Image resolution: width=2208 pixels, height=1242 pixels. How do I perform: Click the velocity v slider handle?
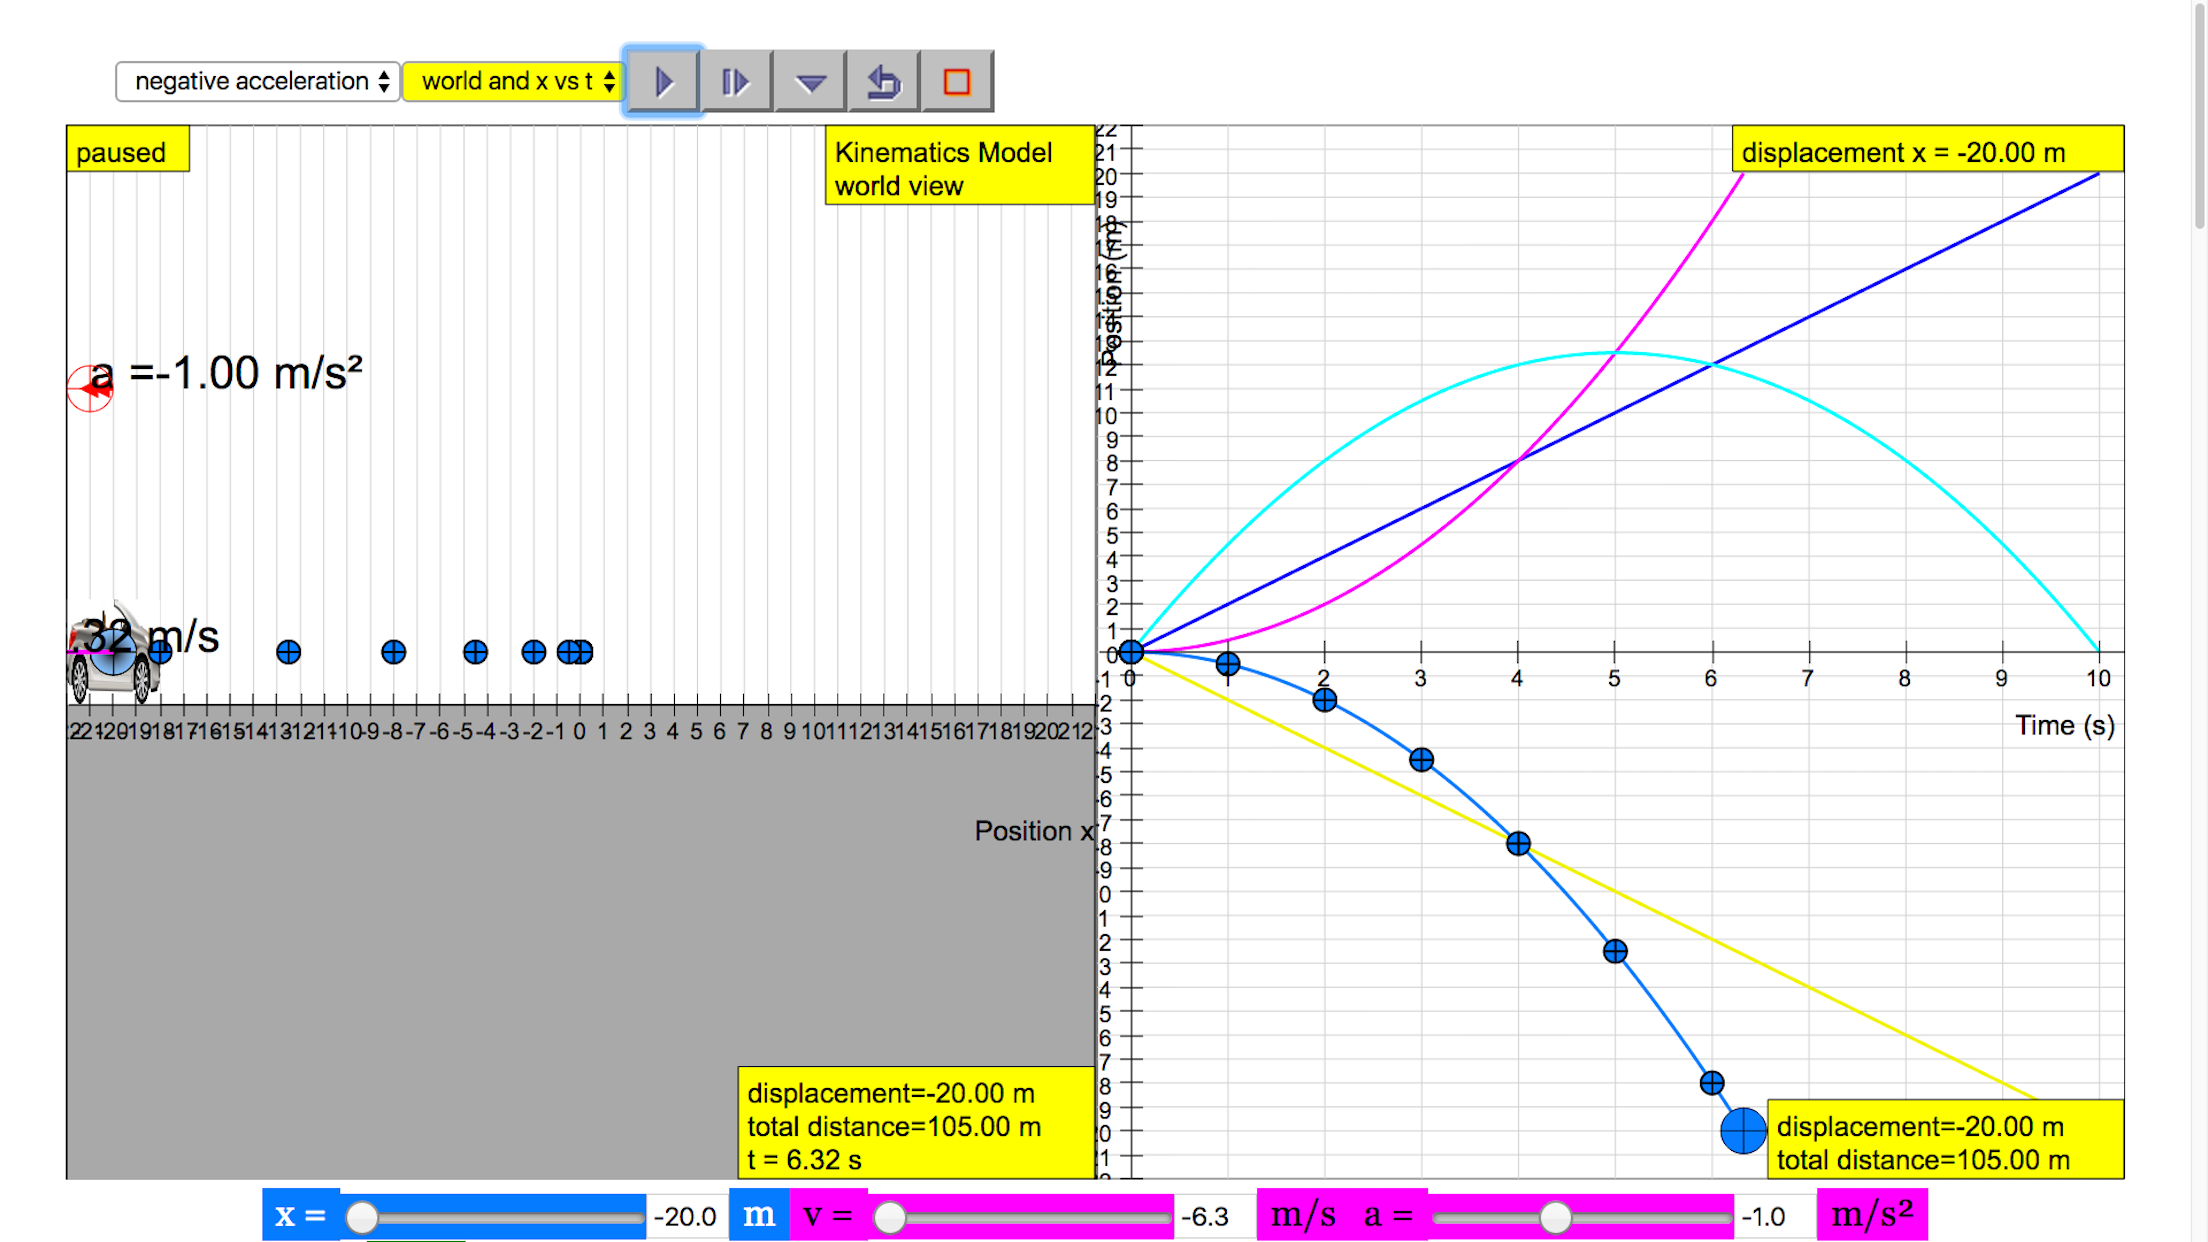point(889,1217)
